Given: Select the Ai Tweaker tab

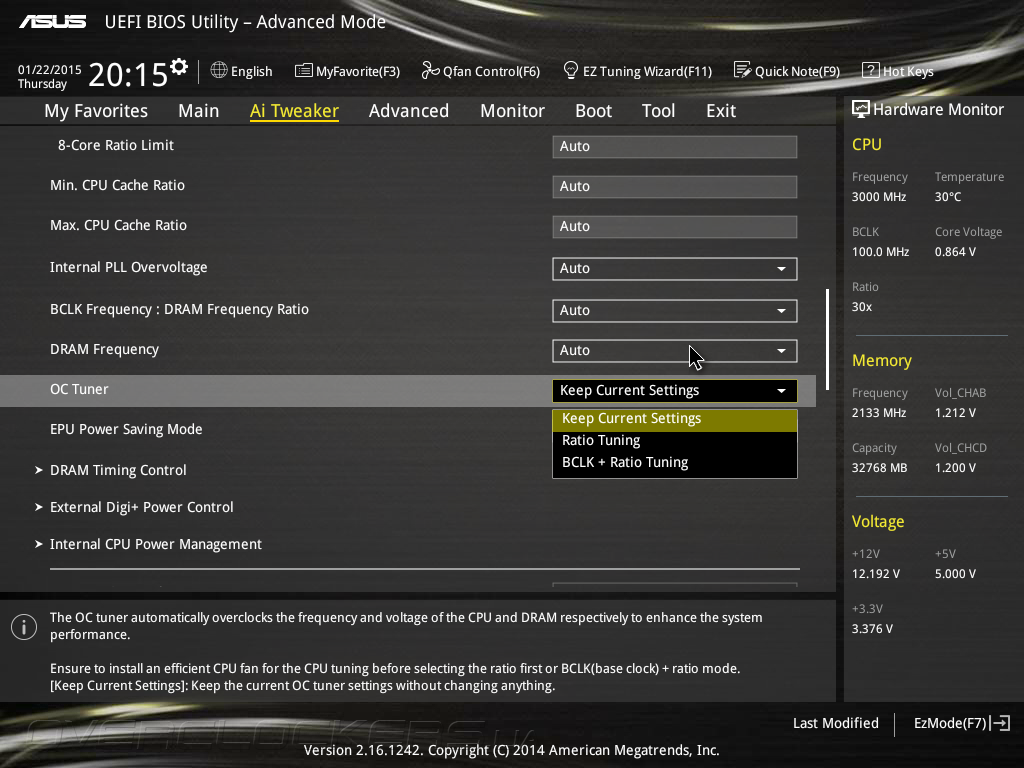Looking at the screenshot, I should (294, 111).
